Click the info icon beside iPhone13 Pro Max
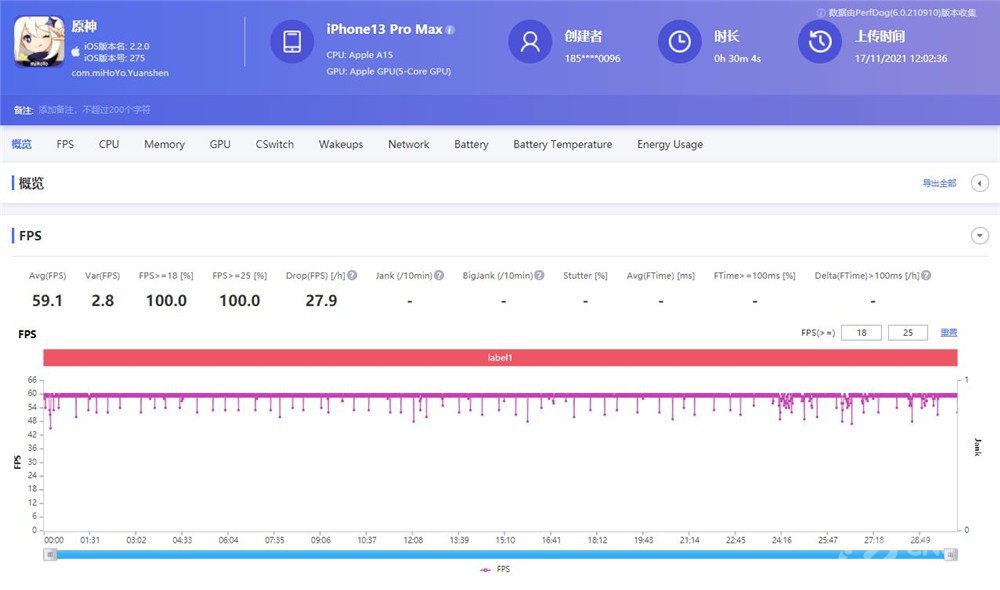This screenshot has height=590, width=1000. [x=450, y=30]
